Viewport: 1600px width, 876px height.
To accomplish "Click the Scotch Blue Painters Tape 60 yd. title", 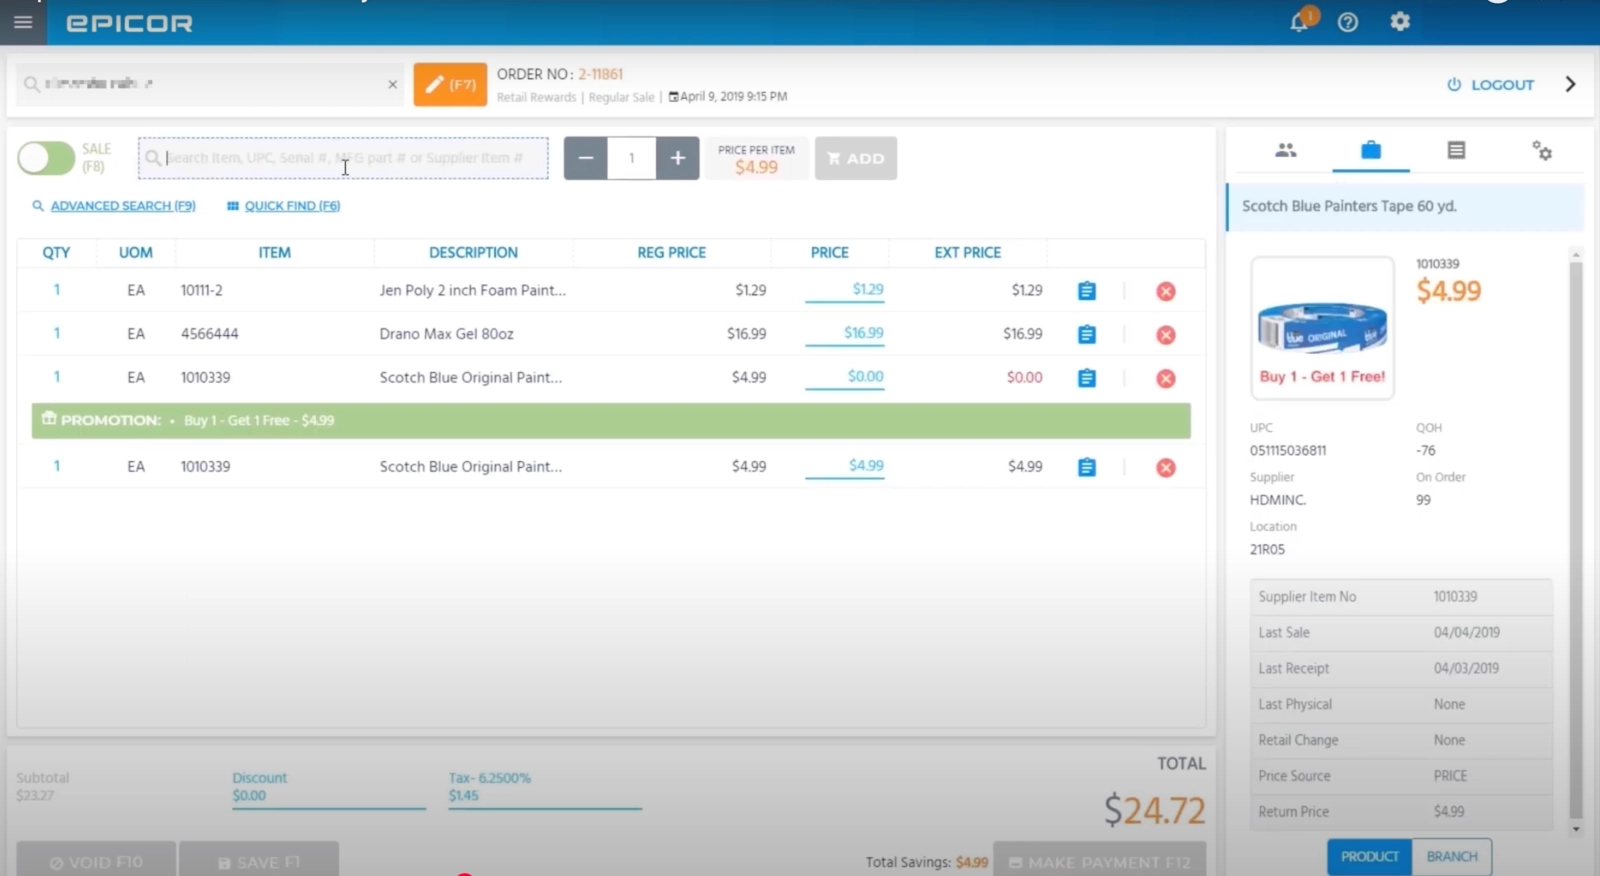I will [1349, 206].
